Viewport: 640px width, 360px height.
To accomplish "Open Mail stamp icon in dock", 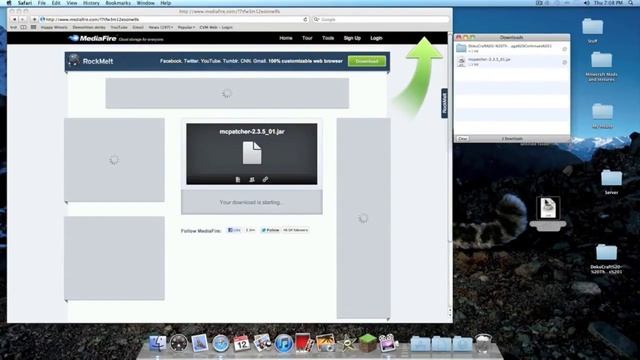I will click(200, 344).
